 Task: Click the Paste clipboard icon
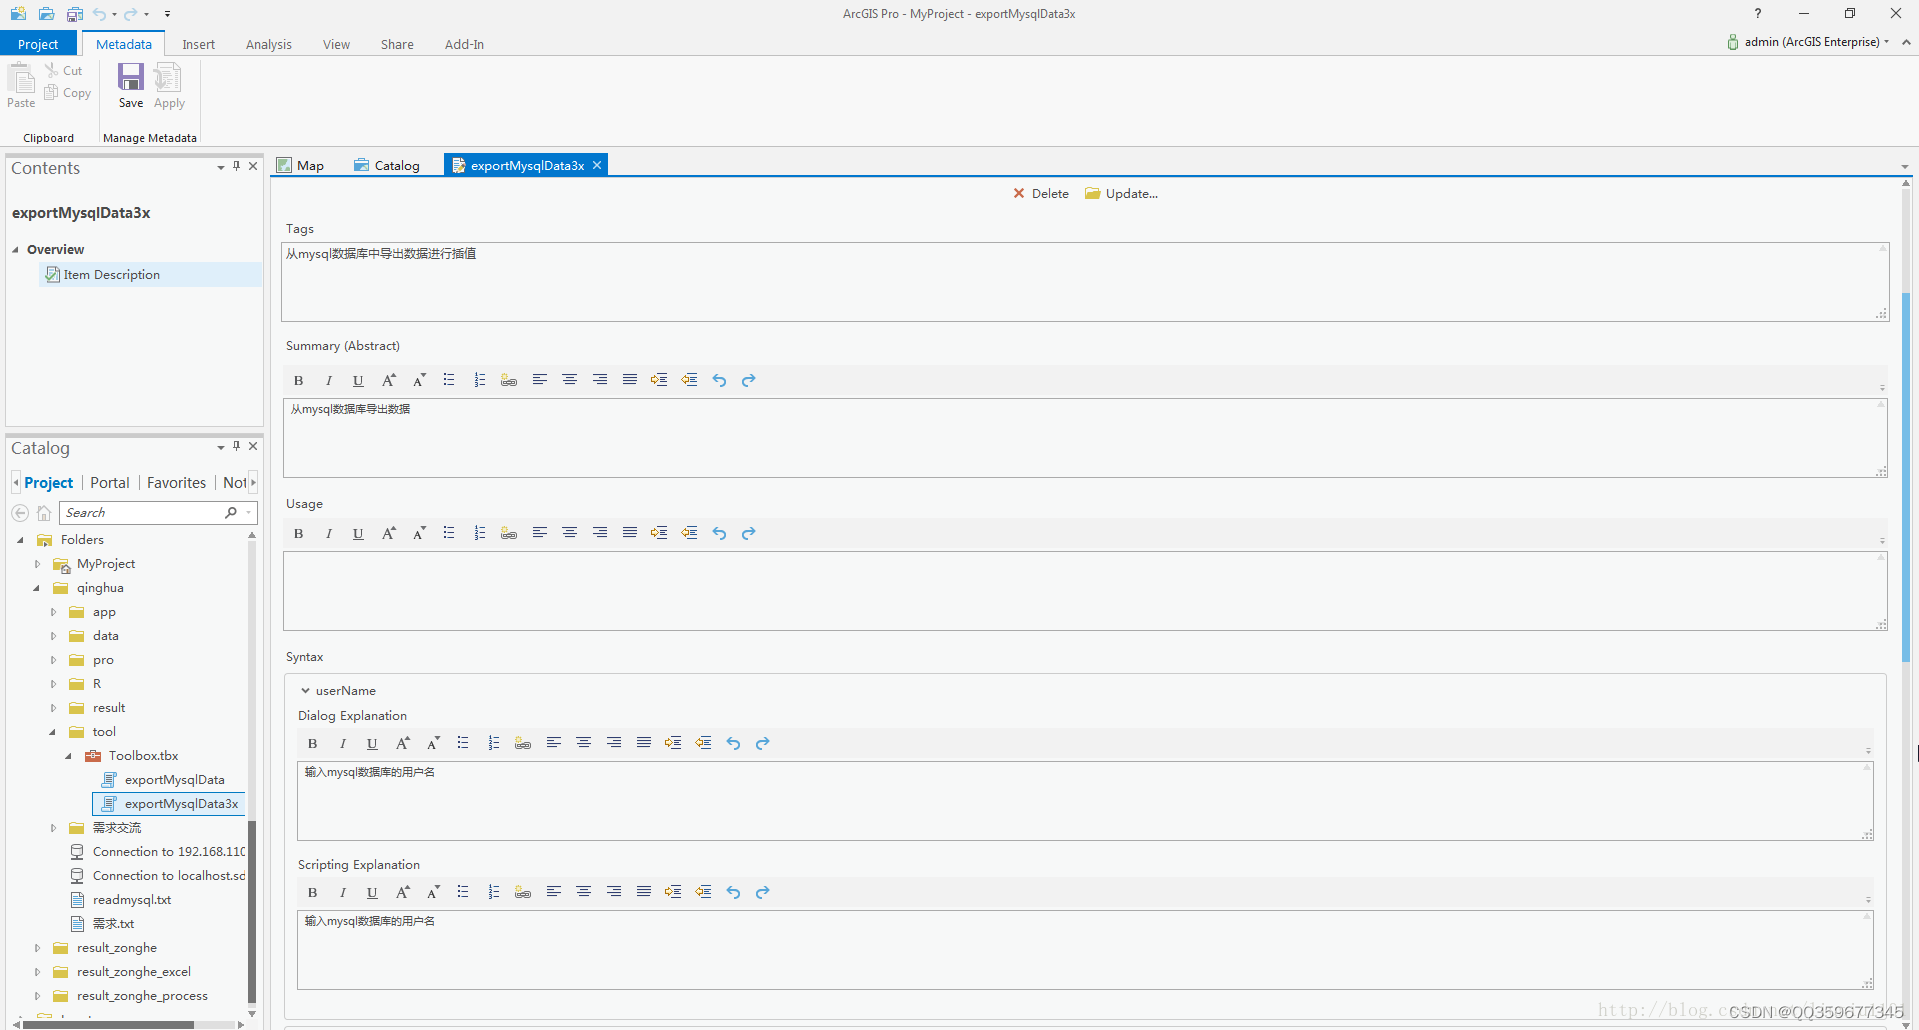coord(21,85)
